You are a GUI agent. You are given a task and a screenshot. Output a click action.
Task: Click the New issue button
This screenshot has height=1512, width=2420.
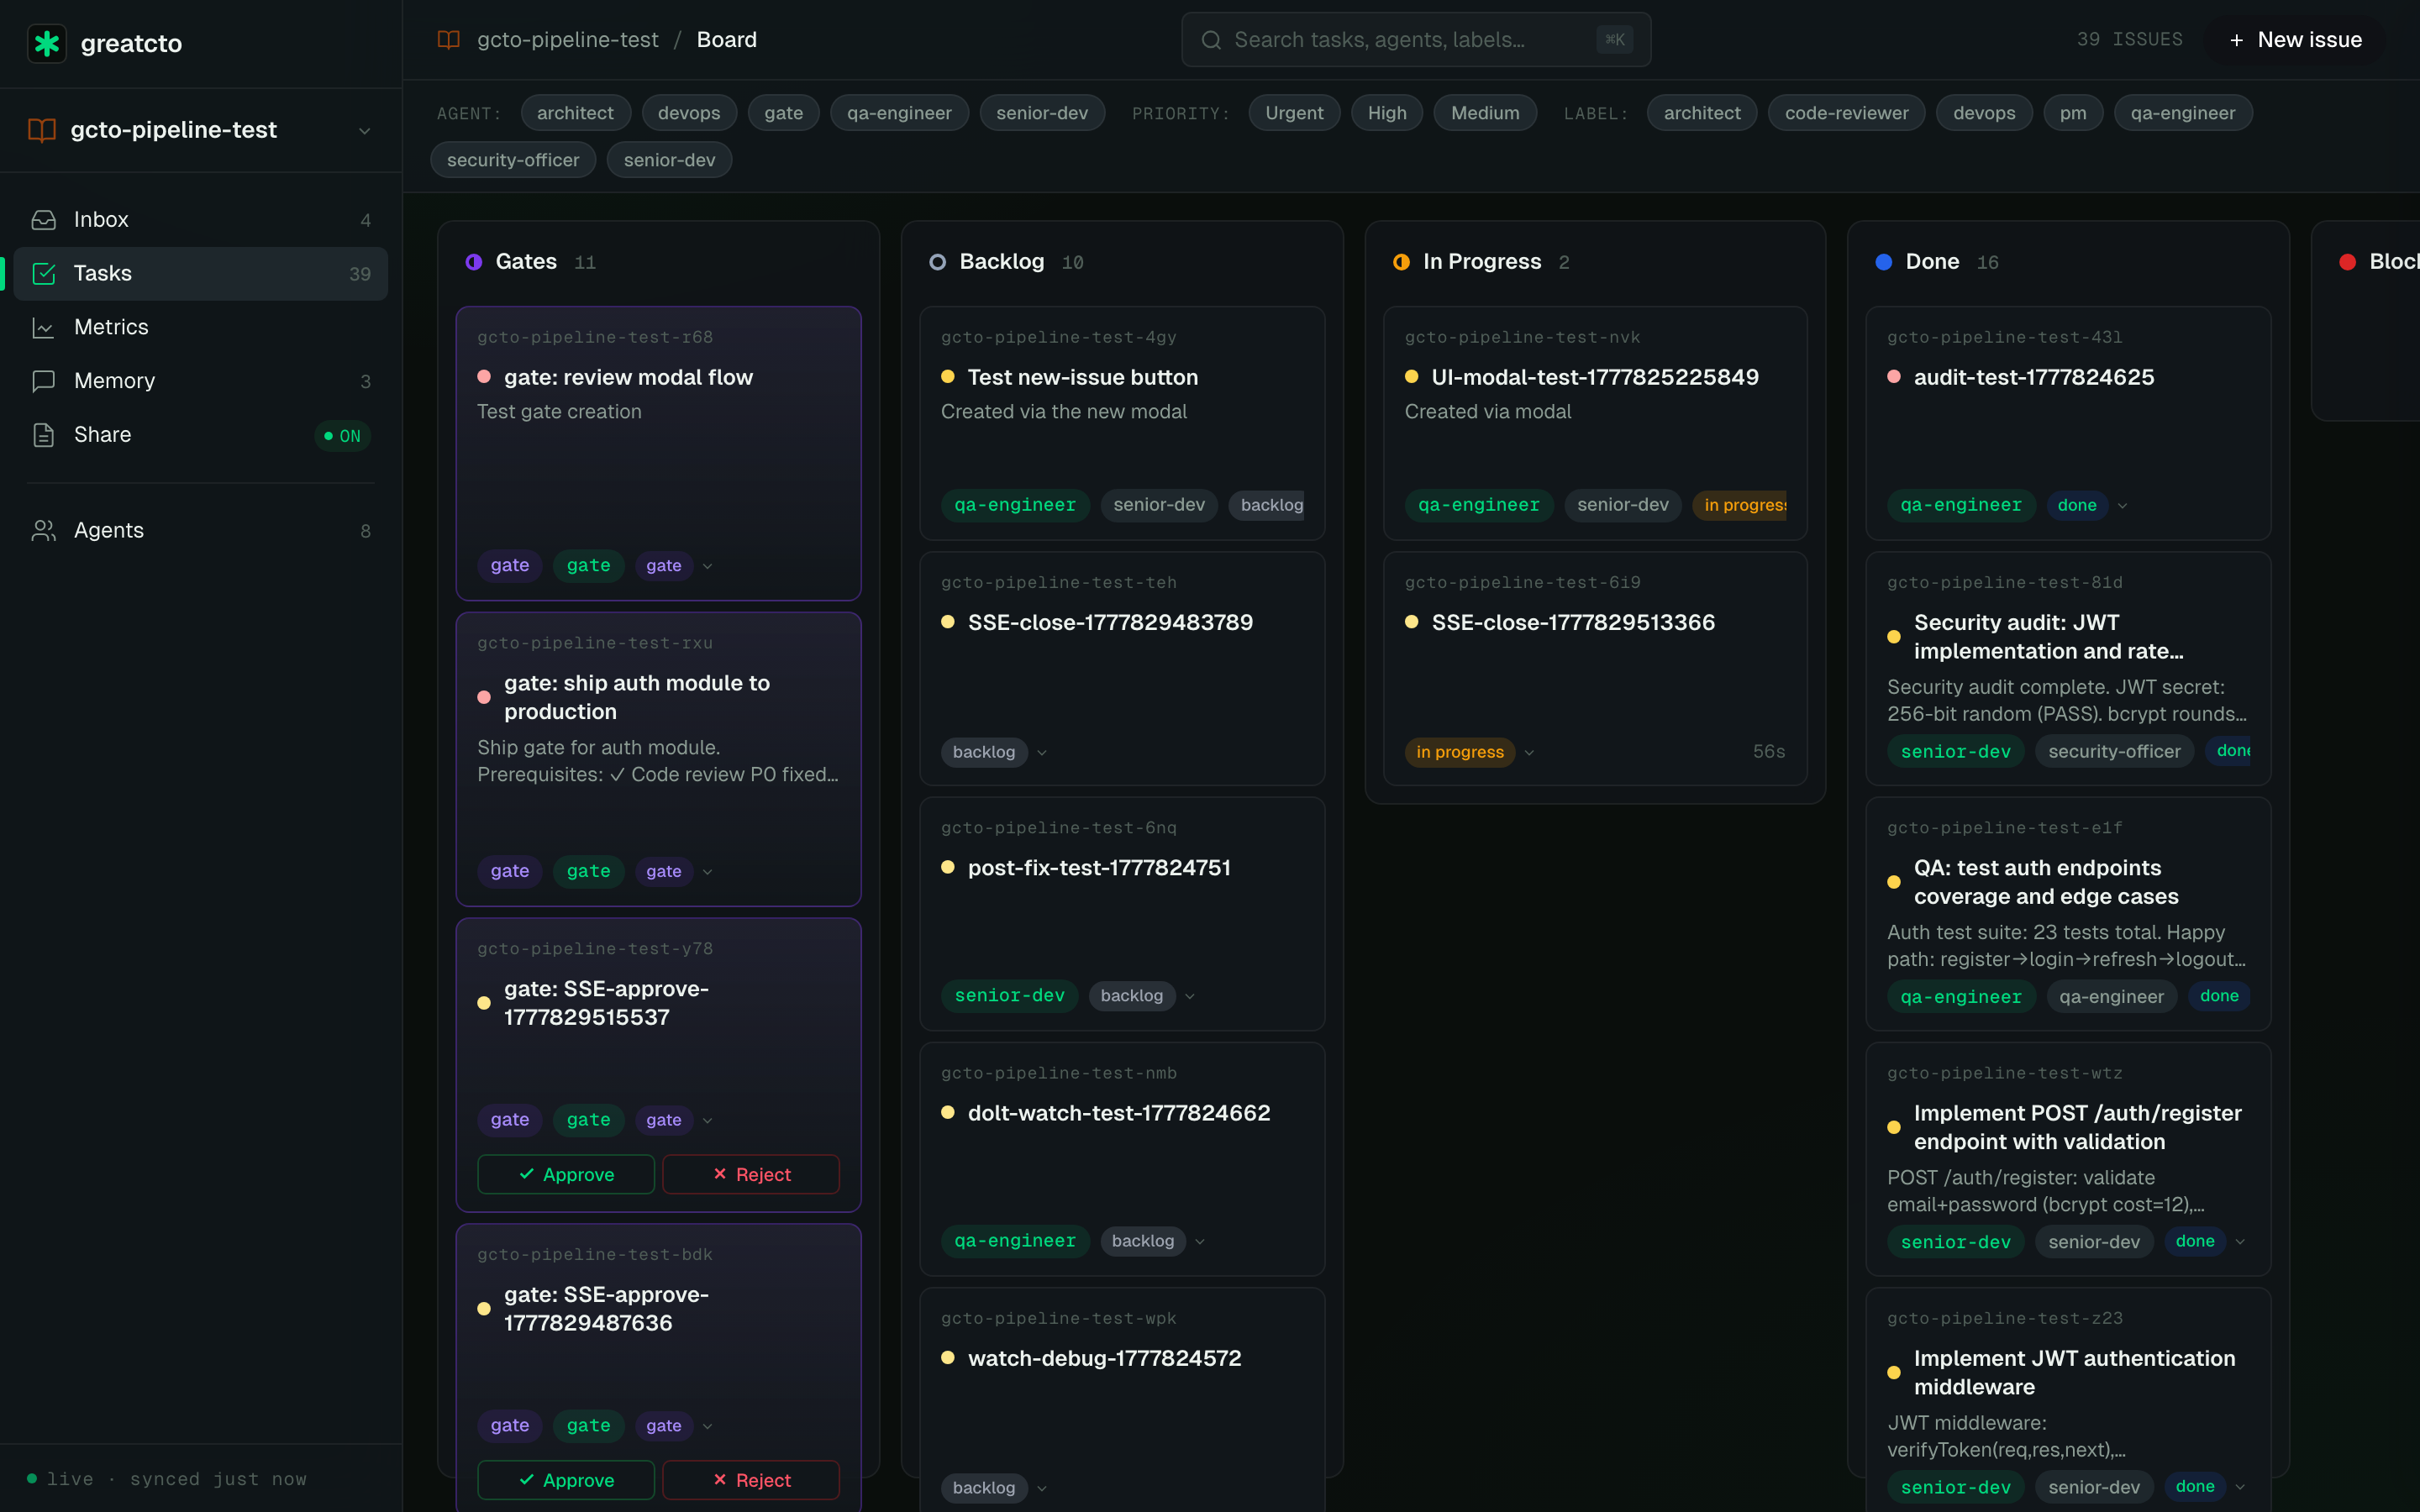[x=2295, y=40]
